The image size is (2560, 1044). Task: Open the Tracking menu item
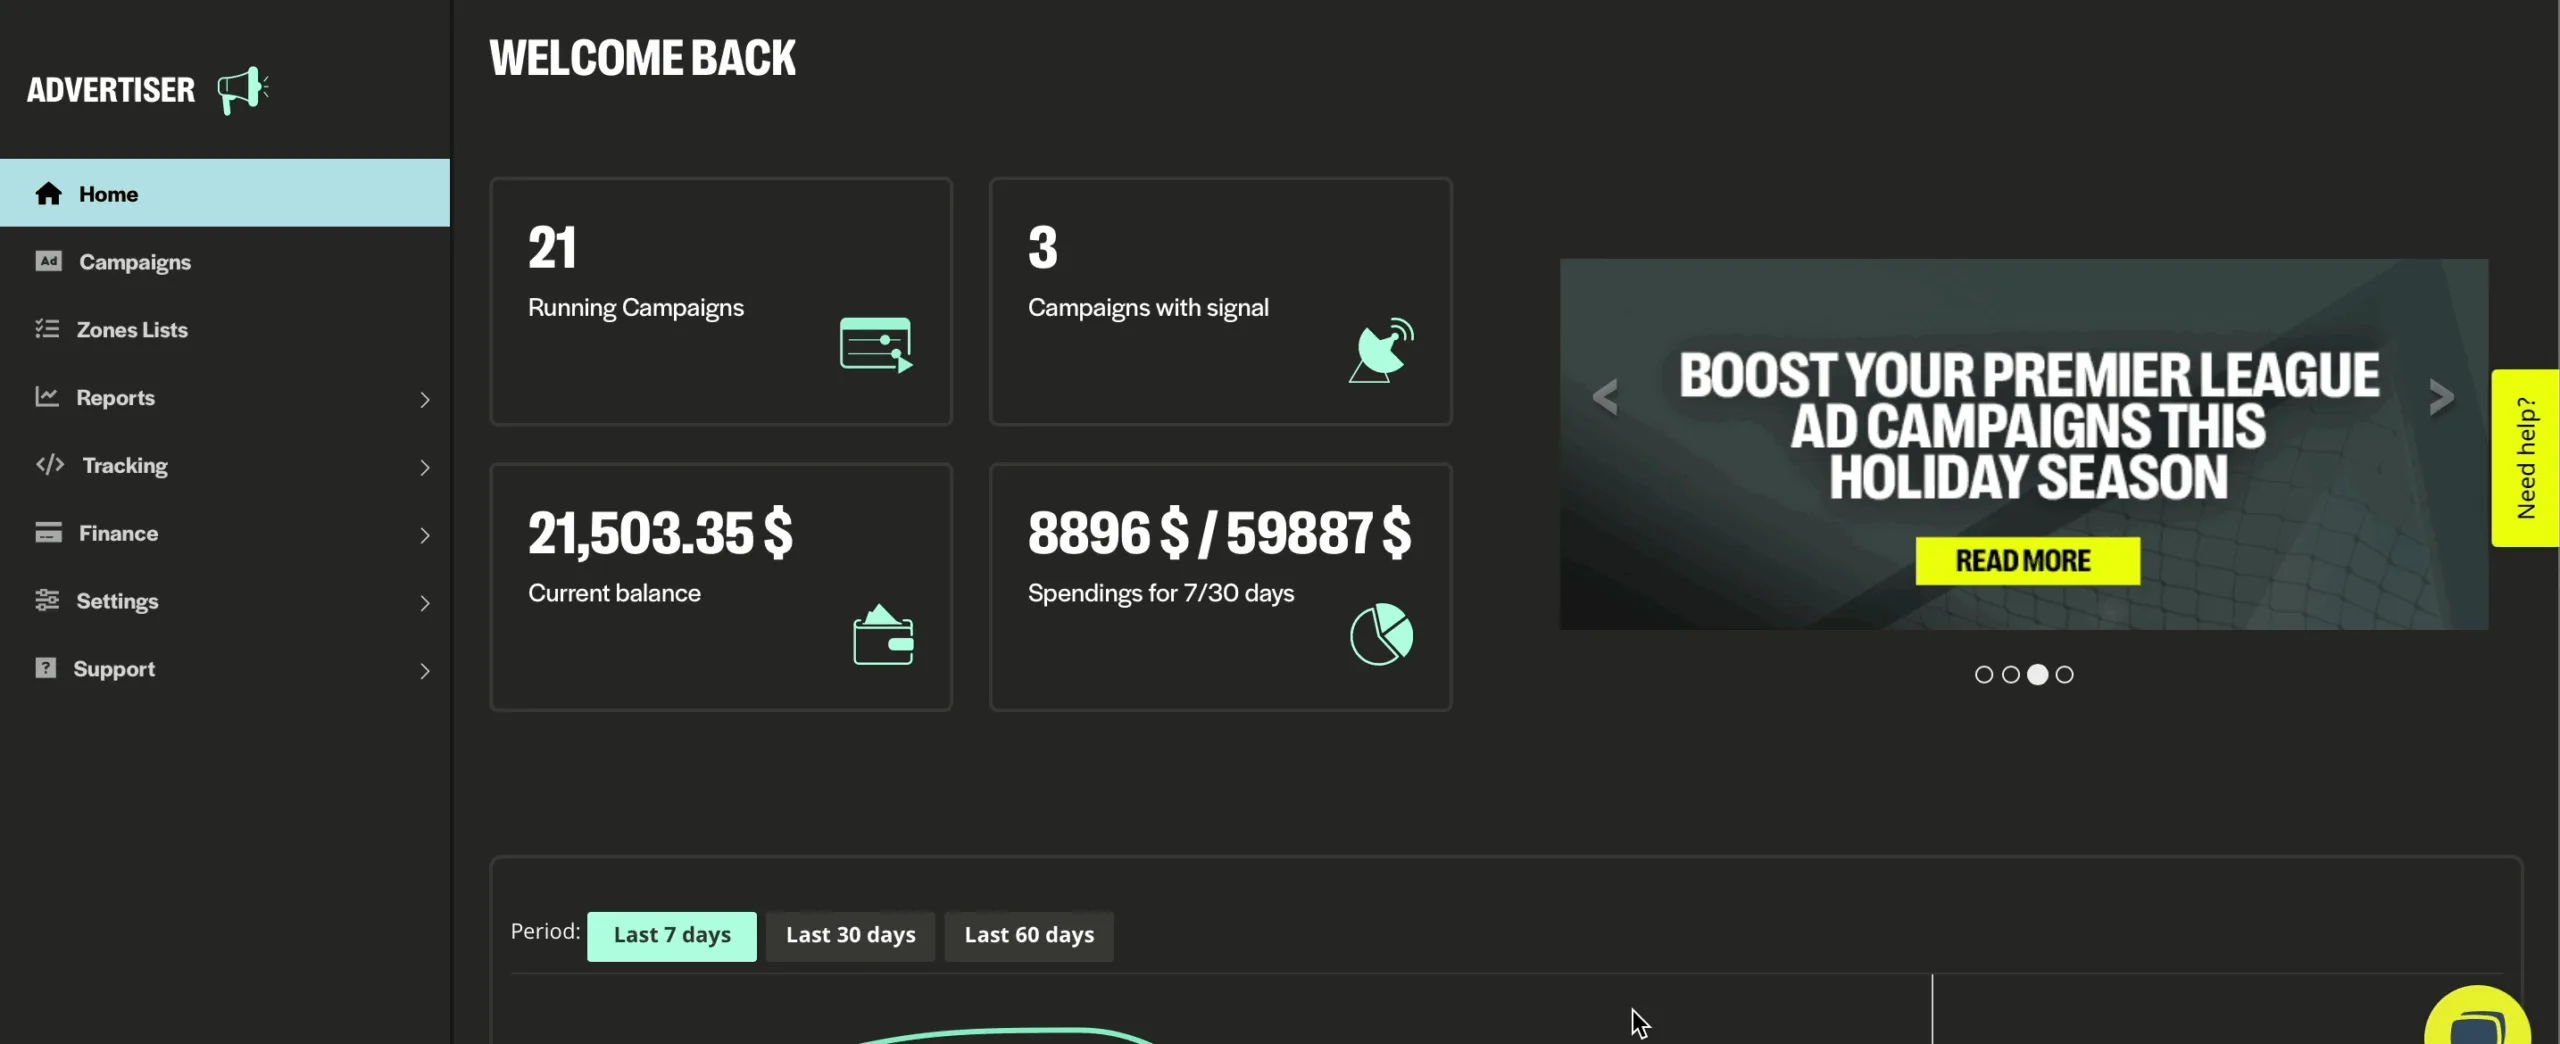[x=225, y=465]
